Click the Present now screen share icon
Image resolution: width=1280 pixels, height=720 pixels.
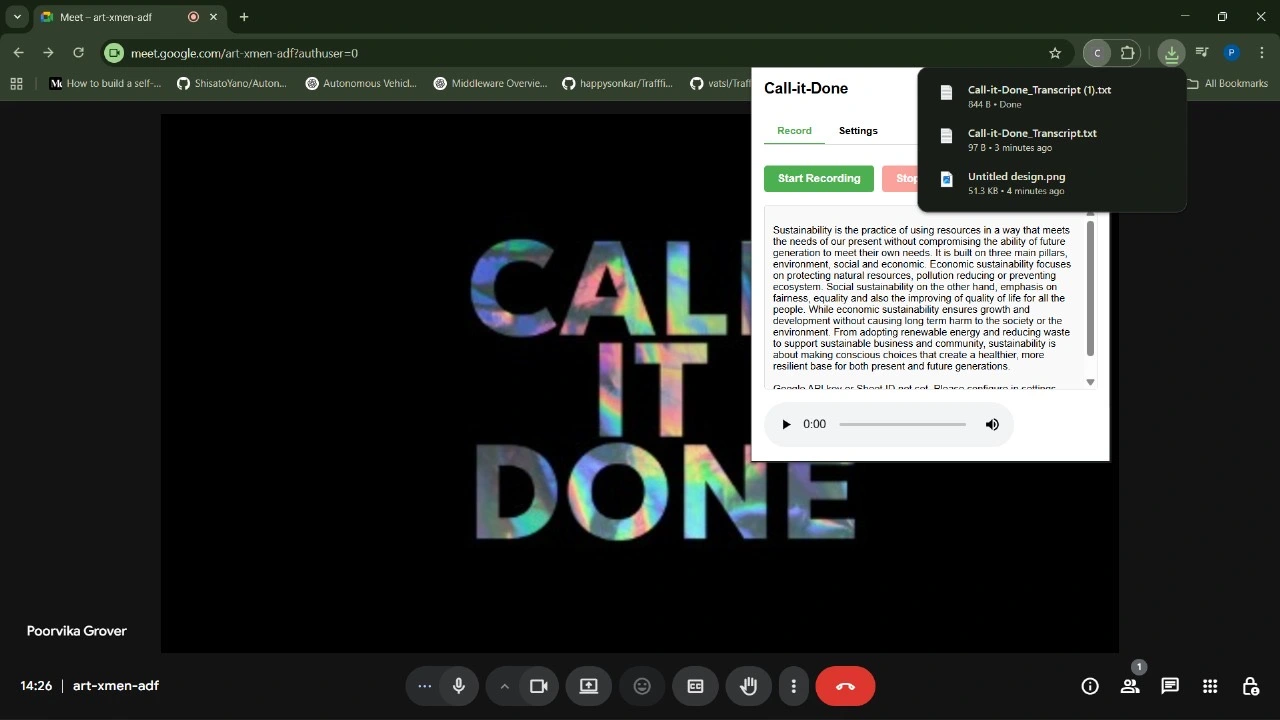pos(588,686)
